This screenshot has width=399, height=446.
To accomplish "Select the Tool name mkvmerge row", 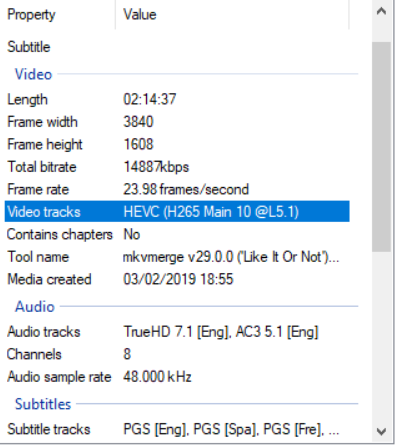I will coord(177,257).
